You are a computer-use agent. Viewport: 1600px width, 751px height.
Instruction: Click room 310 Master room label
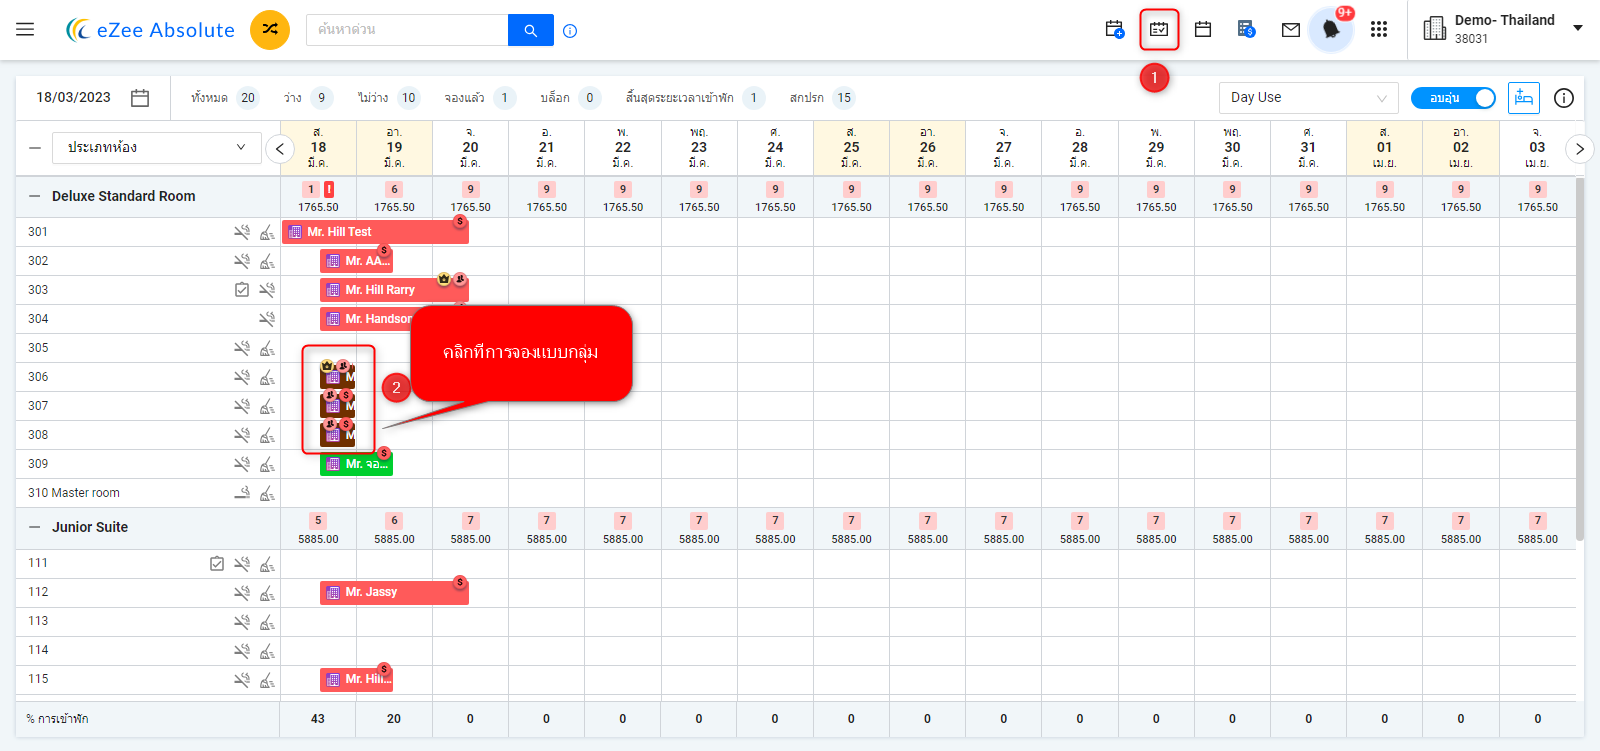(x=74, y=493)
